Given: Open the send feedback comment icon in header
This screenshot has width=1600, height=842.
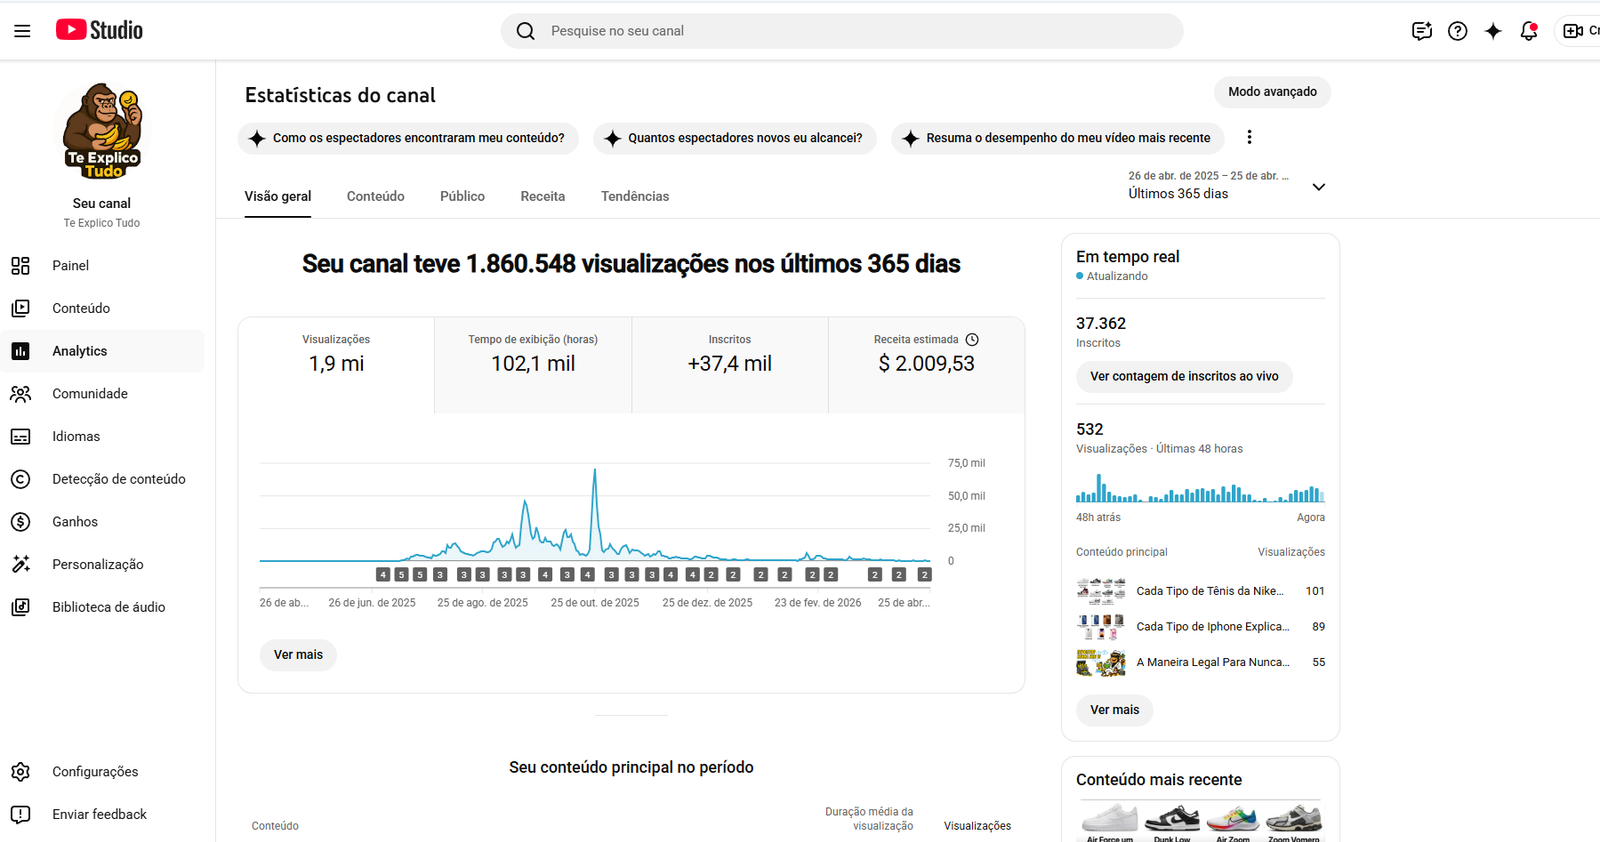Looking at the screenshot, I should click(x=1421, y=31).
